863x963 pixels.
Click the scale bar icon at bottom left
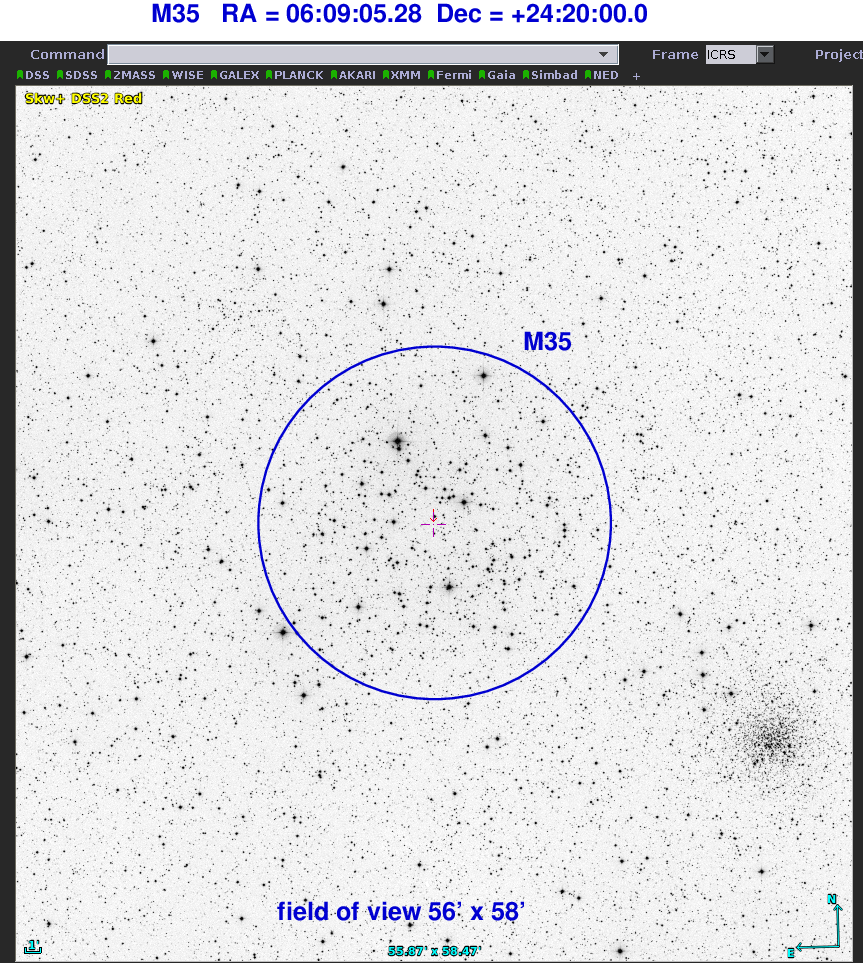[33, 946]
